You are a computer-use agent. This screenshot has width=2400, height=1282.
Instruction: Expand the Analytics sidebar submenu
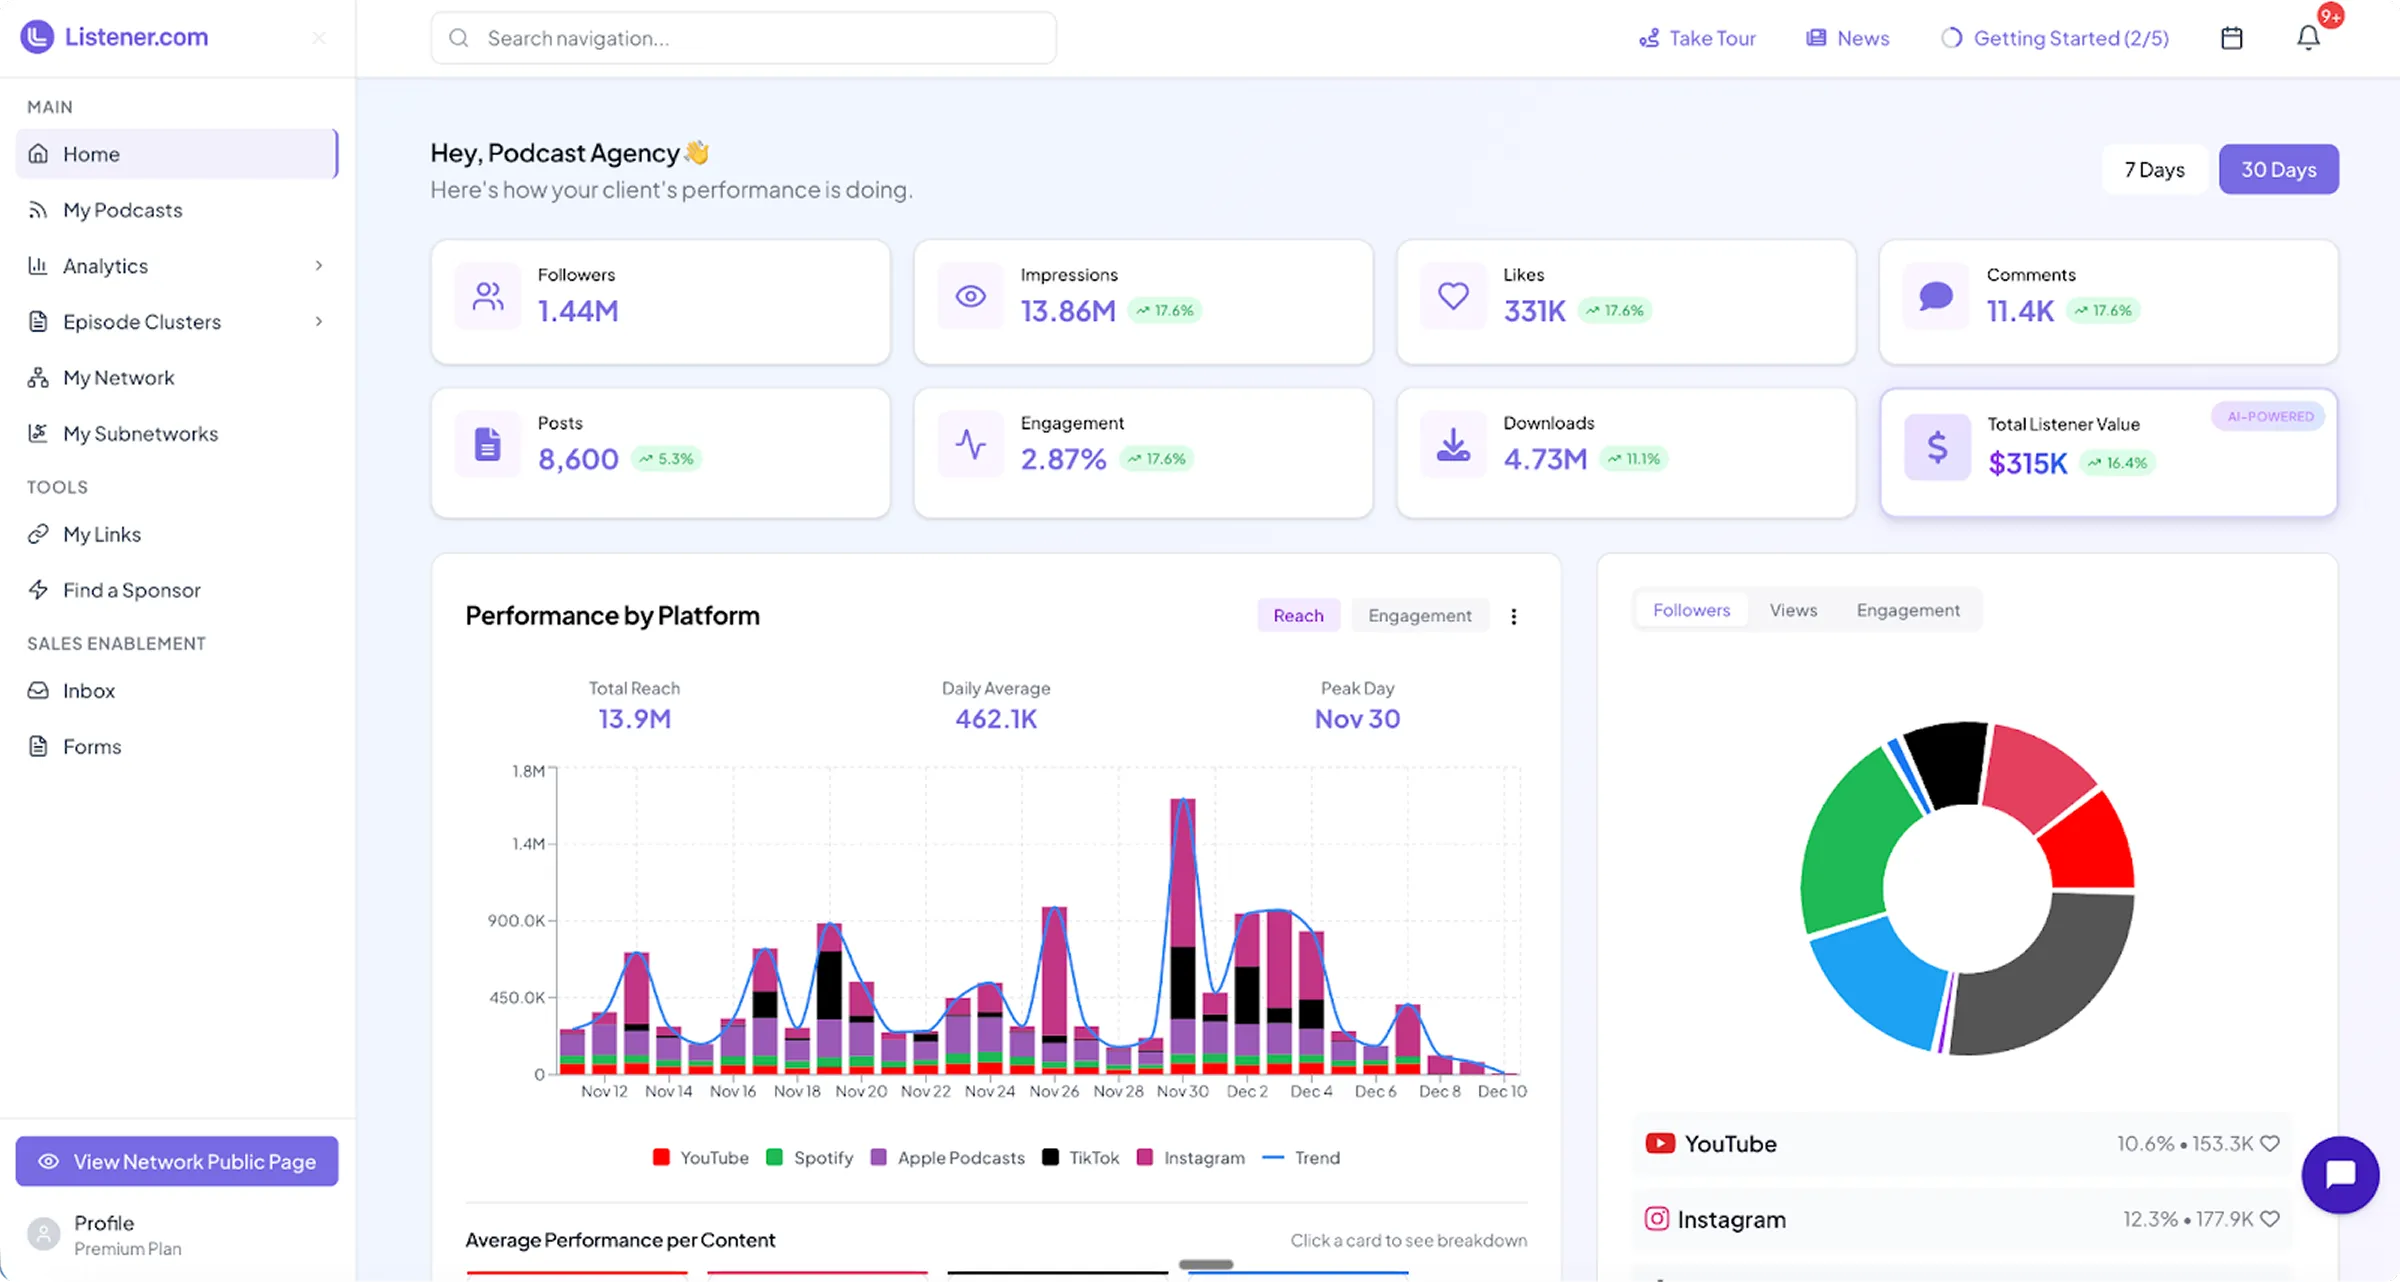pos(318,265)
